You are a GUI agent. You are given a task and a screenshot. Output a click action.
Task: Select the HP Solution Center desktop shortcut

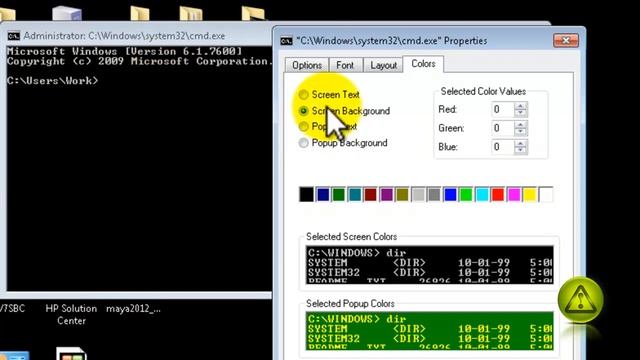point(71,314)
